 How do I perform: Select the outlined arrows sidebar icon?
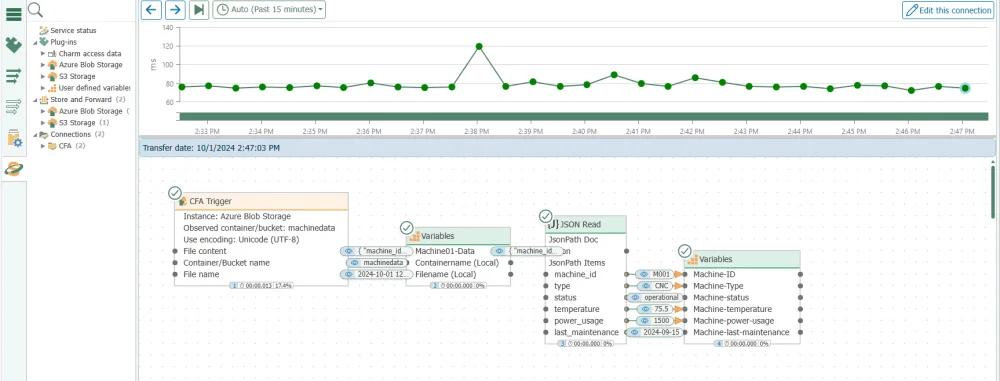tap(13, 107)
